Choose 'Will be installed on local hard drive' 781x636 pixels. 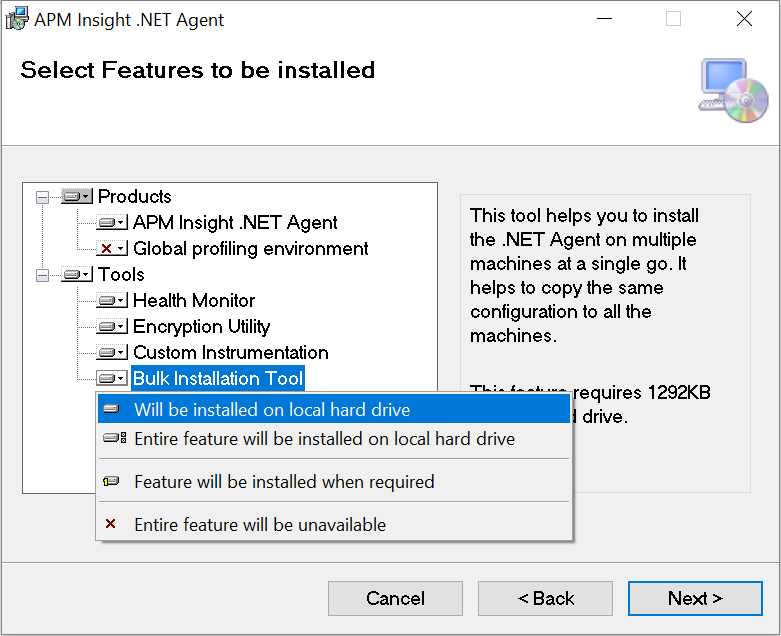click(x=272, y=410)
